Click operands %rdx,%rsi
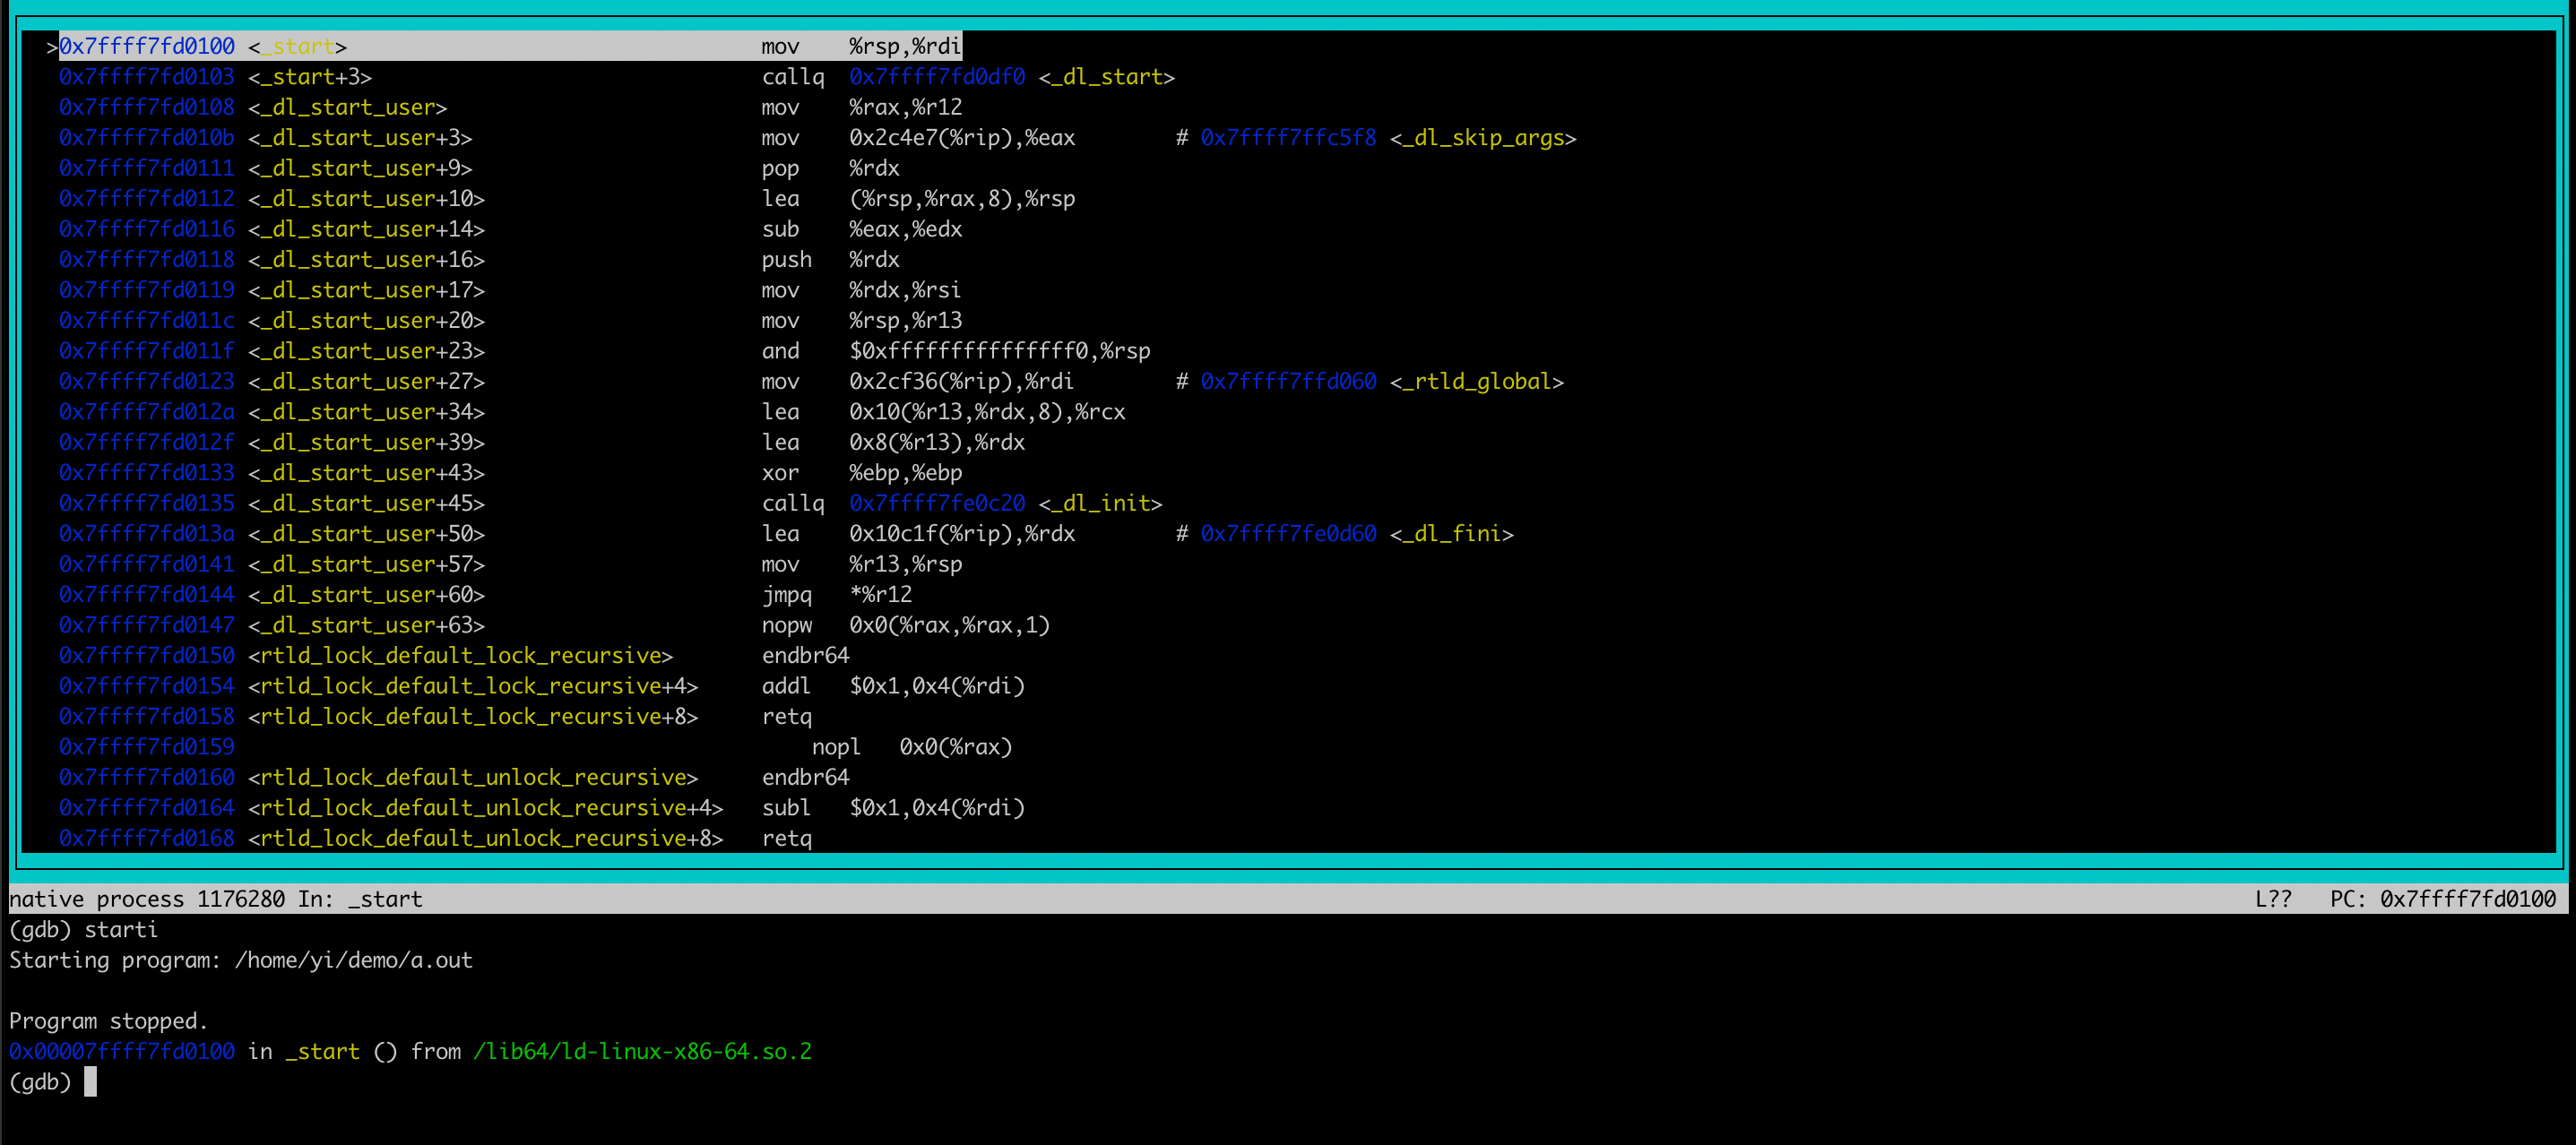Screen dimensions: 2576x1145 (905, 290)
